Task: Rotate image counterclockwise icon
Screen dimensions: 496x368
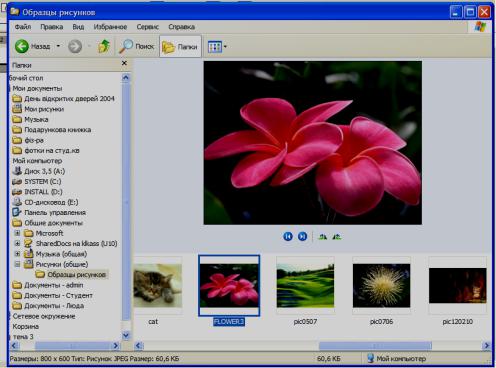Action: [337, 237]
